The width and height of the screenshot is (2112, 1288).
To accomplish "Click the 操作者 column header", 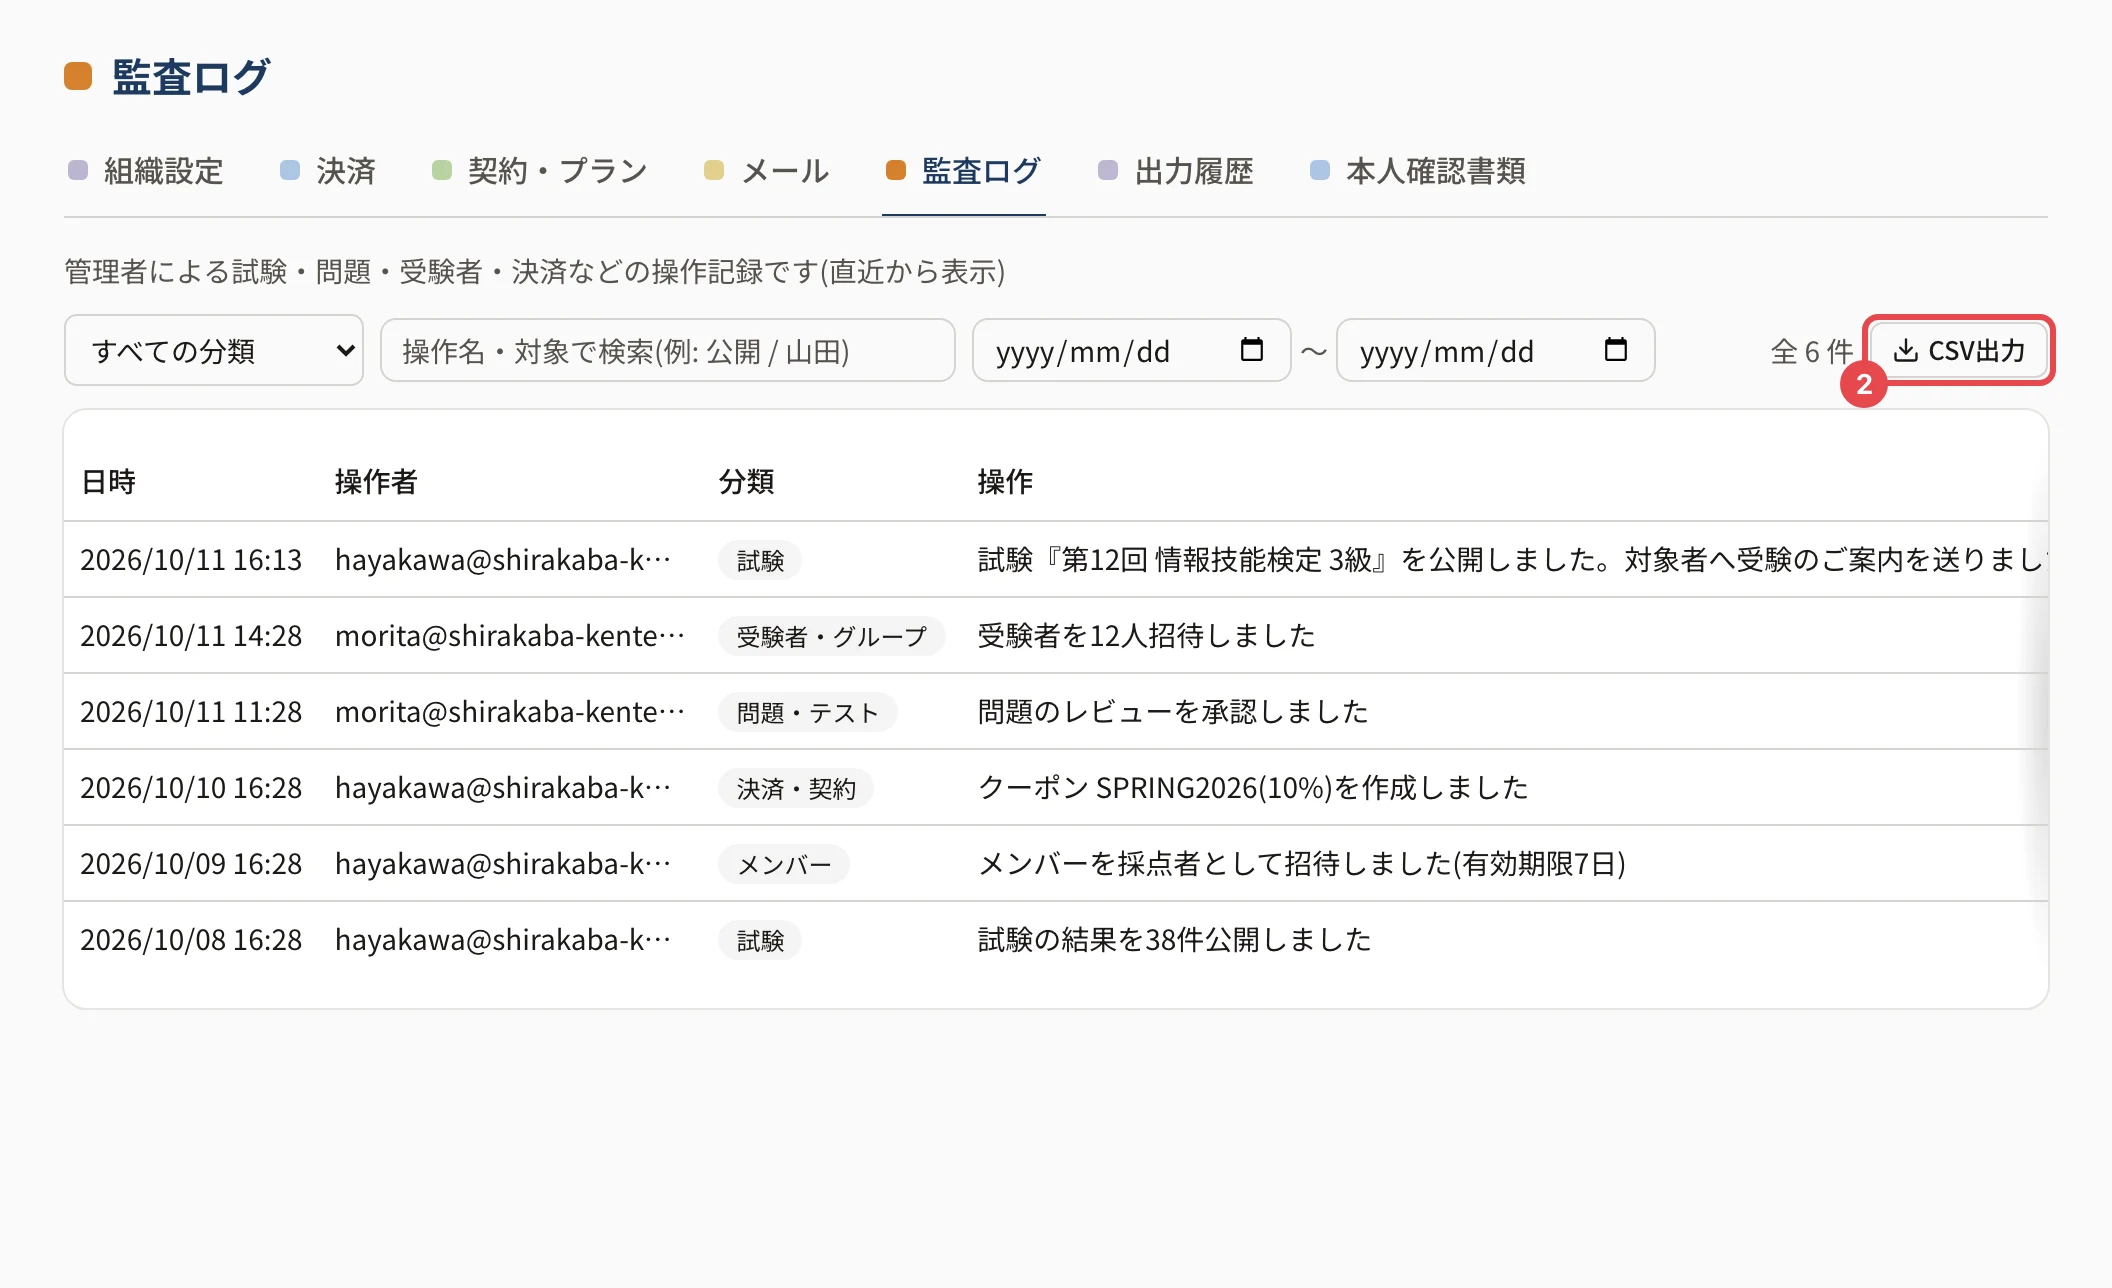I will click(376, 482).
